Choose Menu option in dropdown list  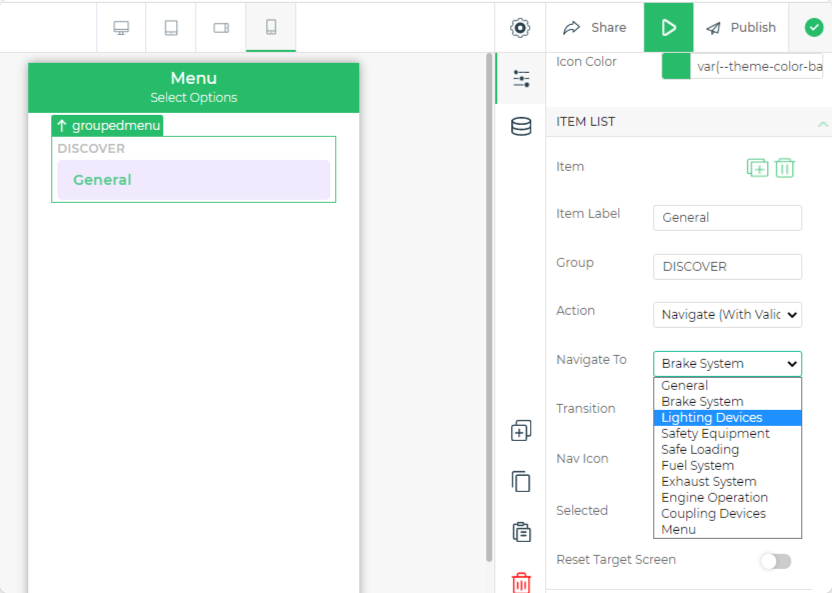[727, 529]
